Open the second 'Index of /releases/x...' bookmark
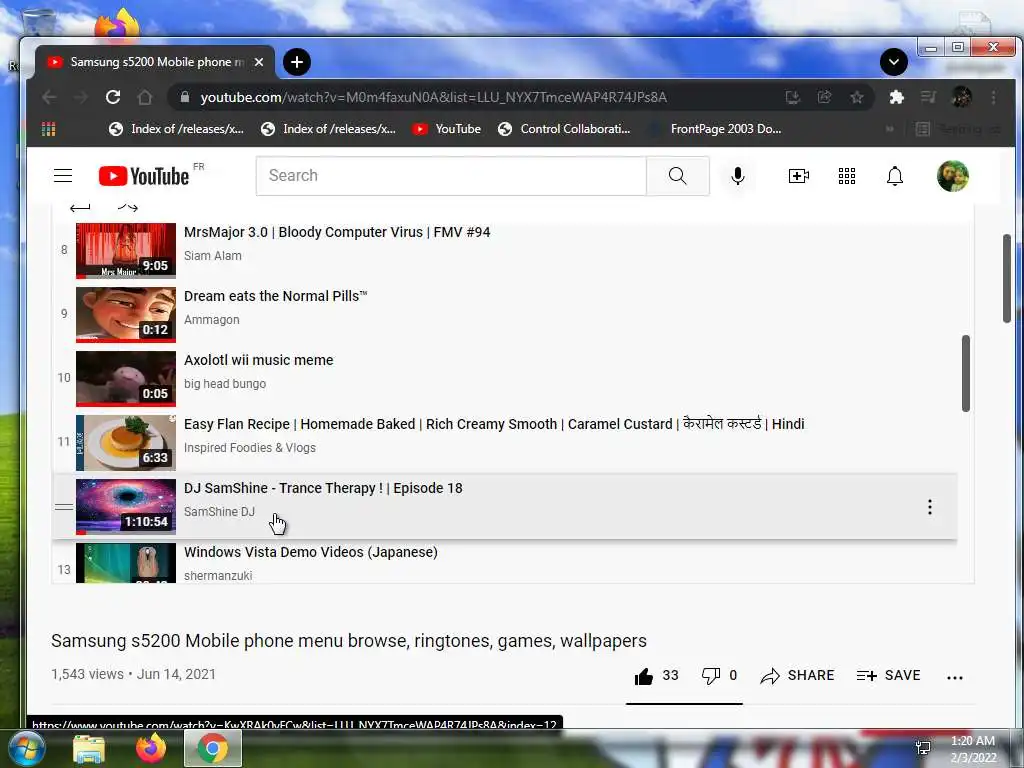 (328, 129)
